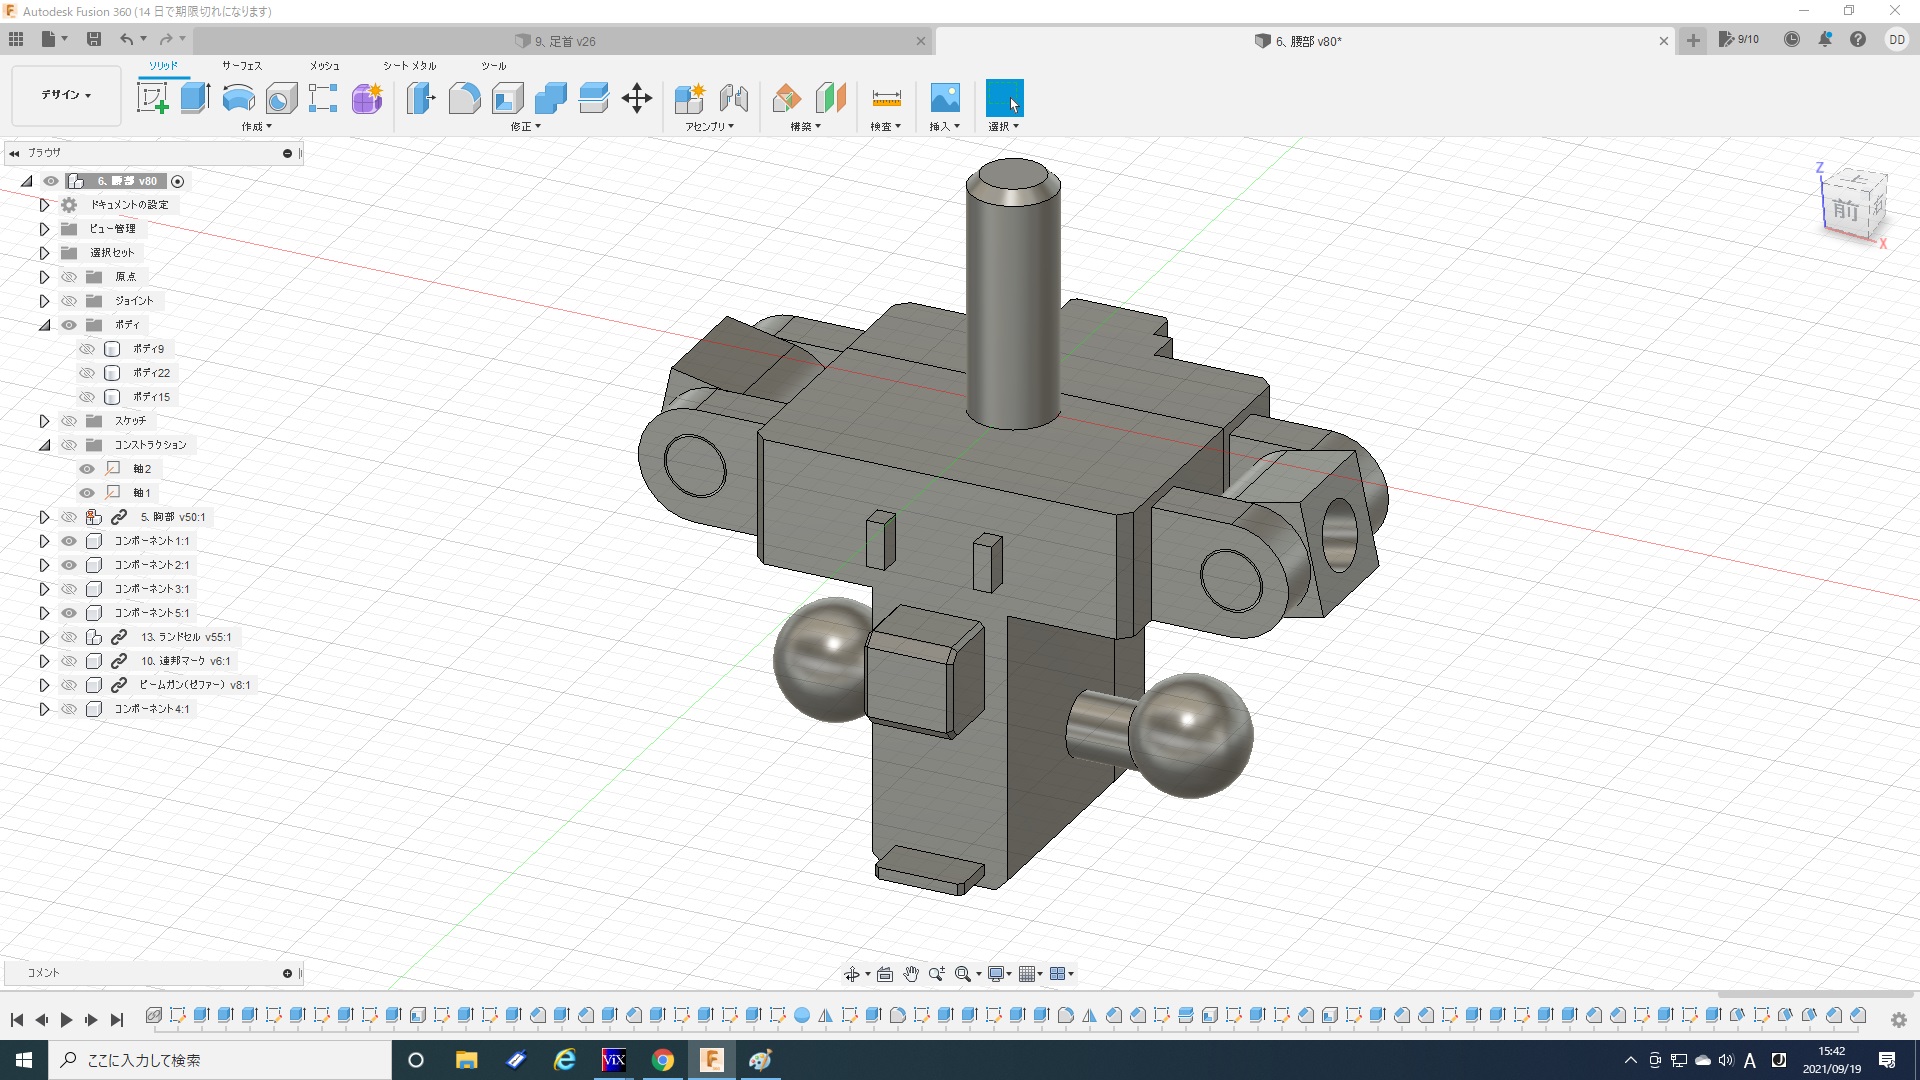The height and width of the screenshot is (1080, 1920).
Task: Click the 前 face of the ViewCube
Action: point(1845,210)
